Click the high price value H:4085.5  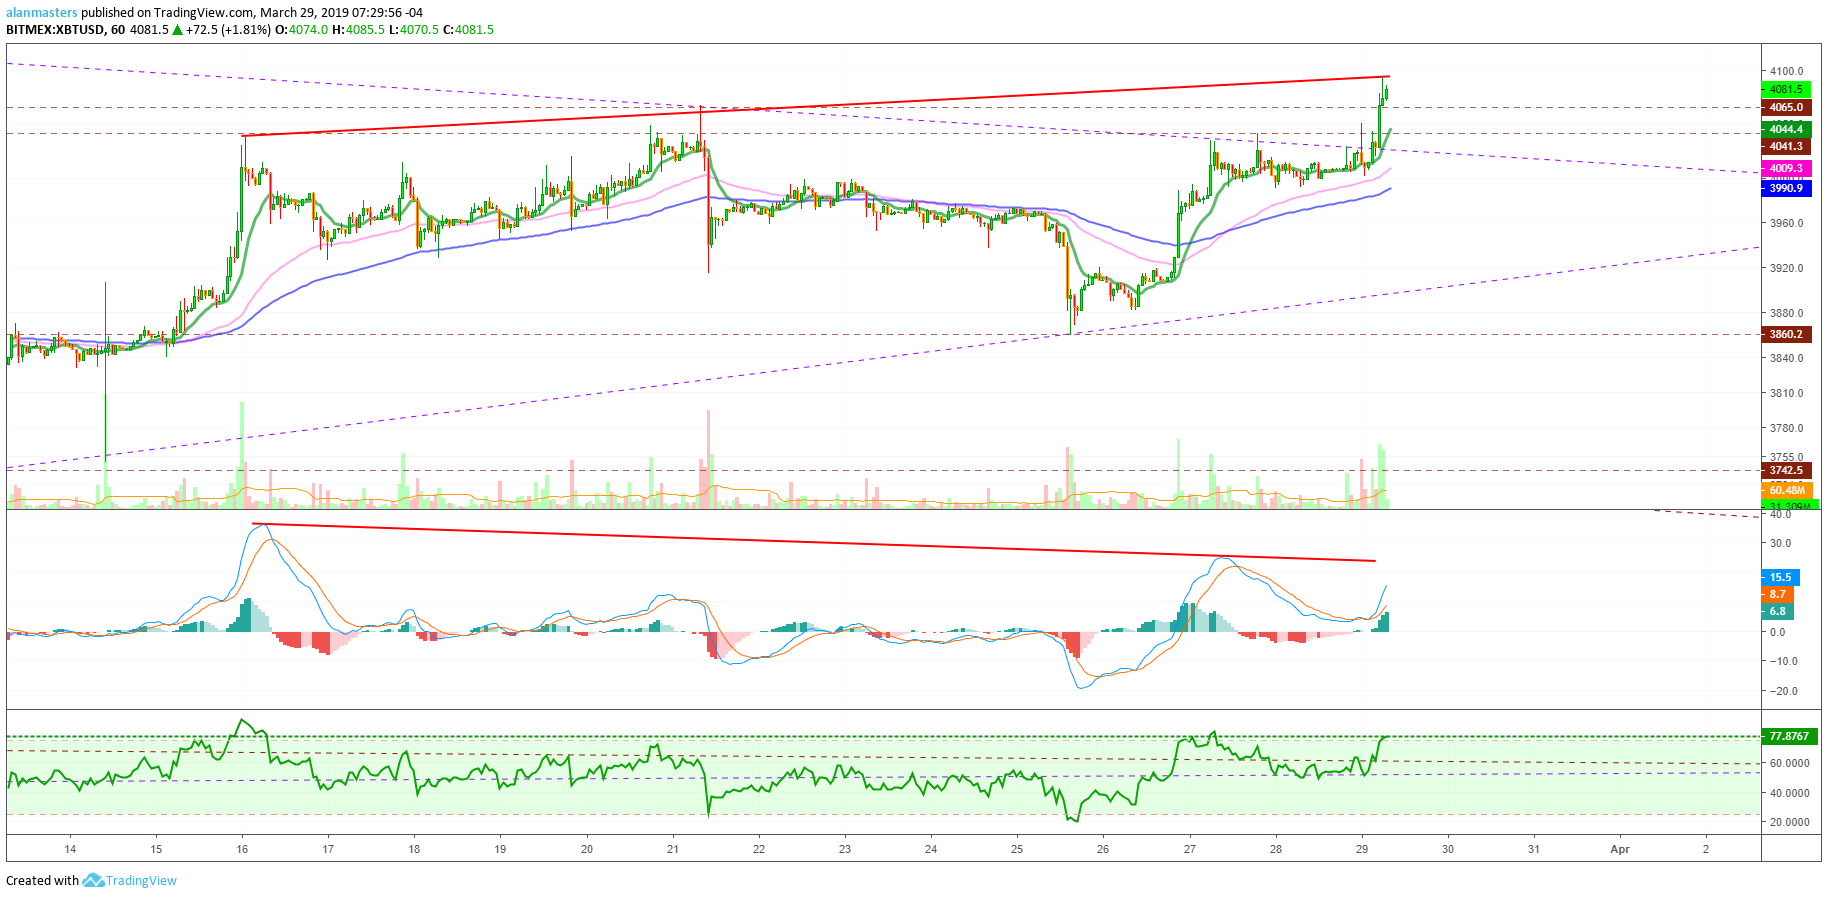358,30
